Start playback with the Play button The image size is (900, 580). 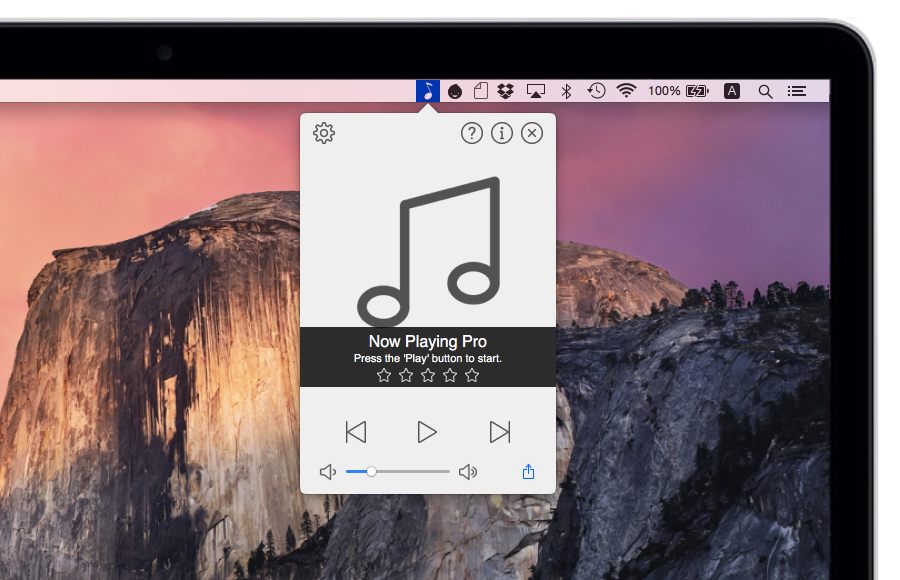(427, 432)
